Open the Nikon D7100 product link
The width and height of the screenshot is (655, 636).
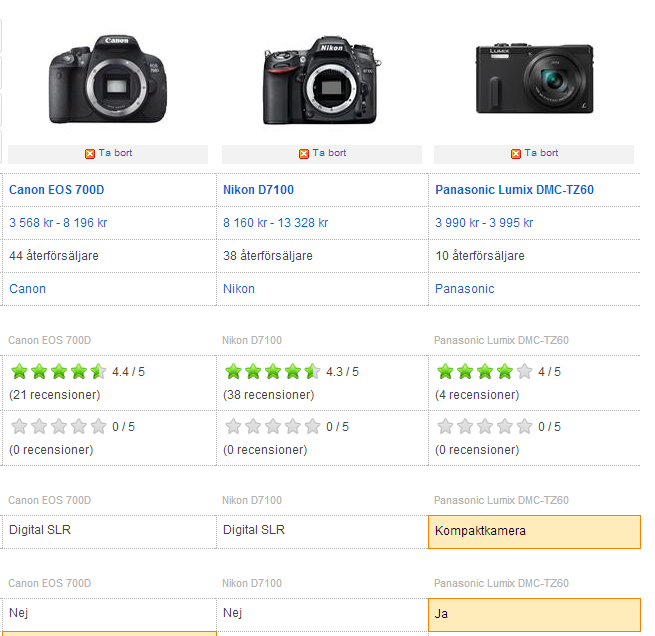(x=258, y=190)
